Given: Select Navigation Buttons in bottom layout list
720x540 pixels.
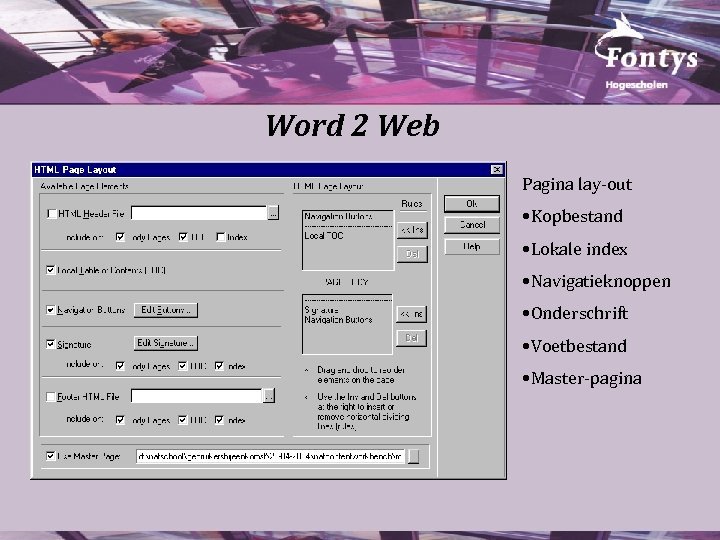Looking at the screenshot, I should pos(338,320).
